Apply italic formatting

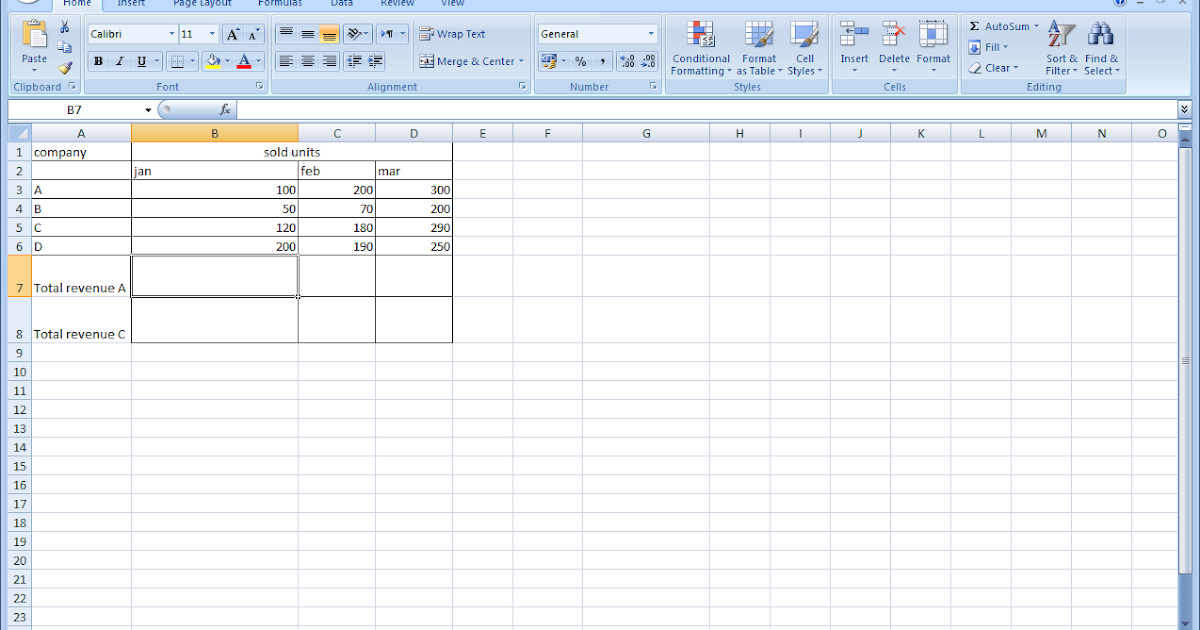click(x=119, y=61)
